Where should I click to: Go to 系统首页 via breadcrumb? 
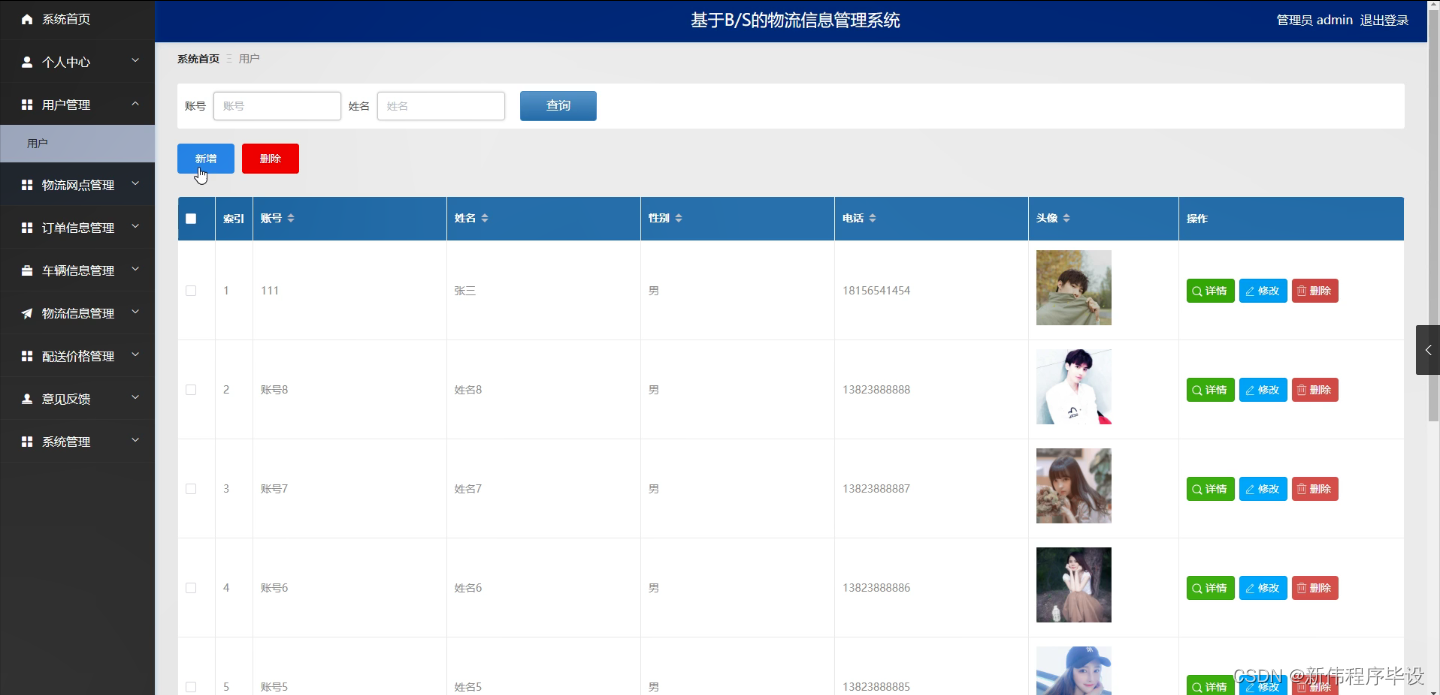tap(198, 59)
